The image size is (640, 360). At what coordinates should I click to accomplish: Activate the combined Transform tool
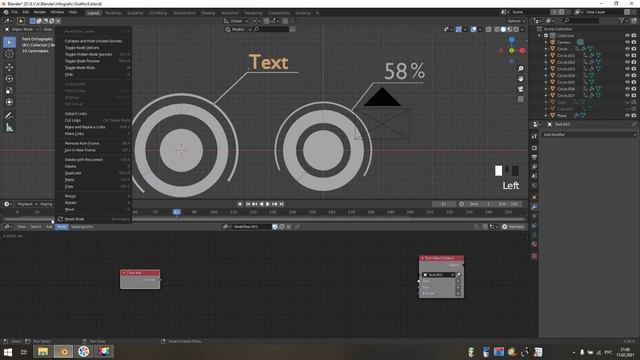click(x=9, y=102)
